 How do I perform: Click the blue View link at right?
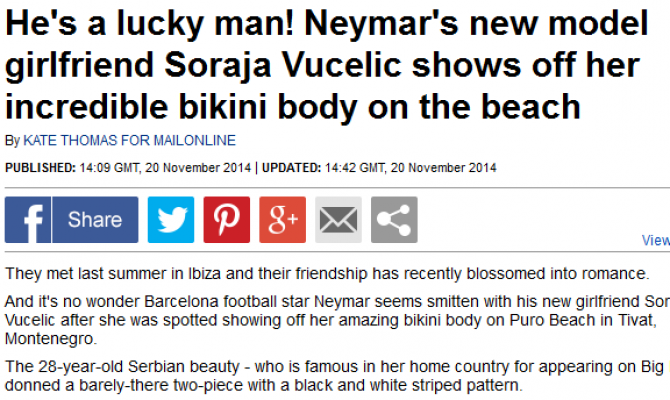[x=655, y=241]
